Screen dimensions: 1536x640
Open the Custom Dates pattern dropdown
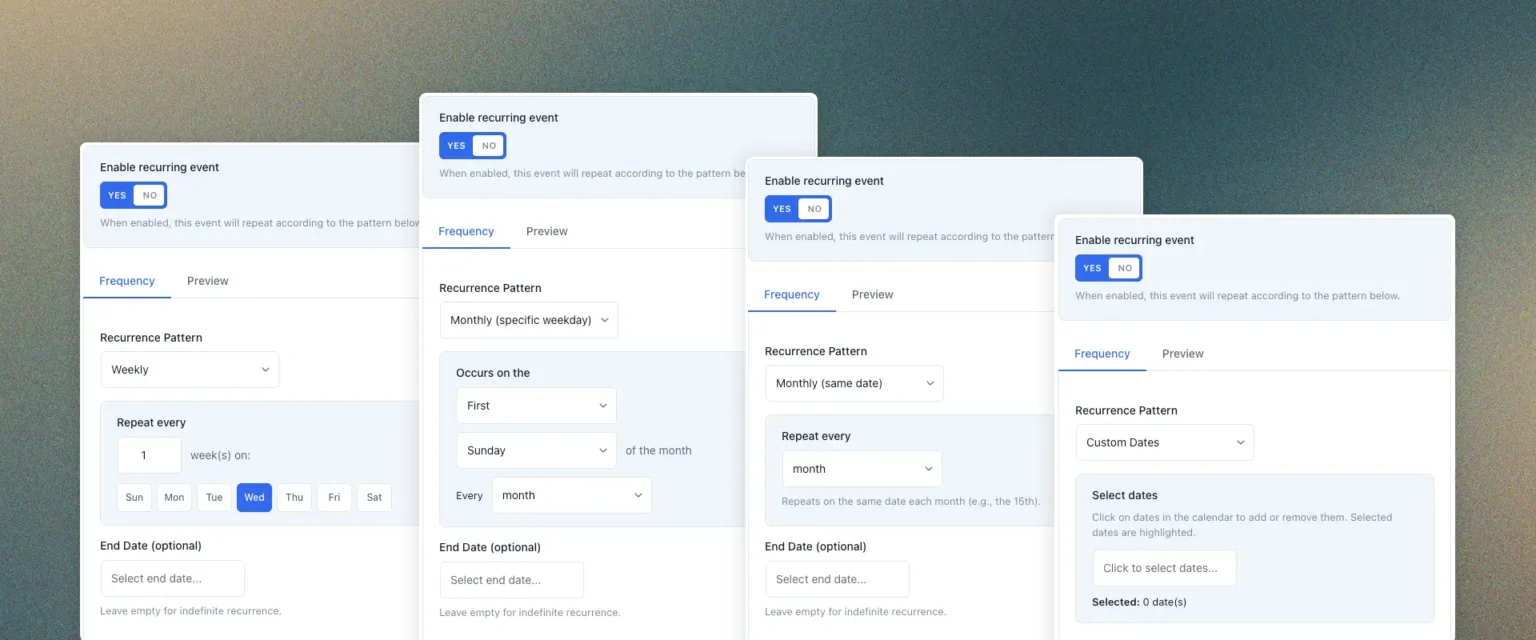click(1165, 443)
